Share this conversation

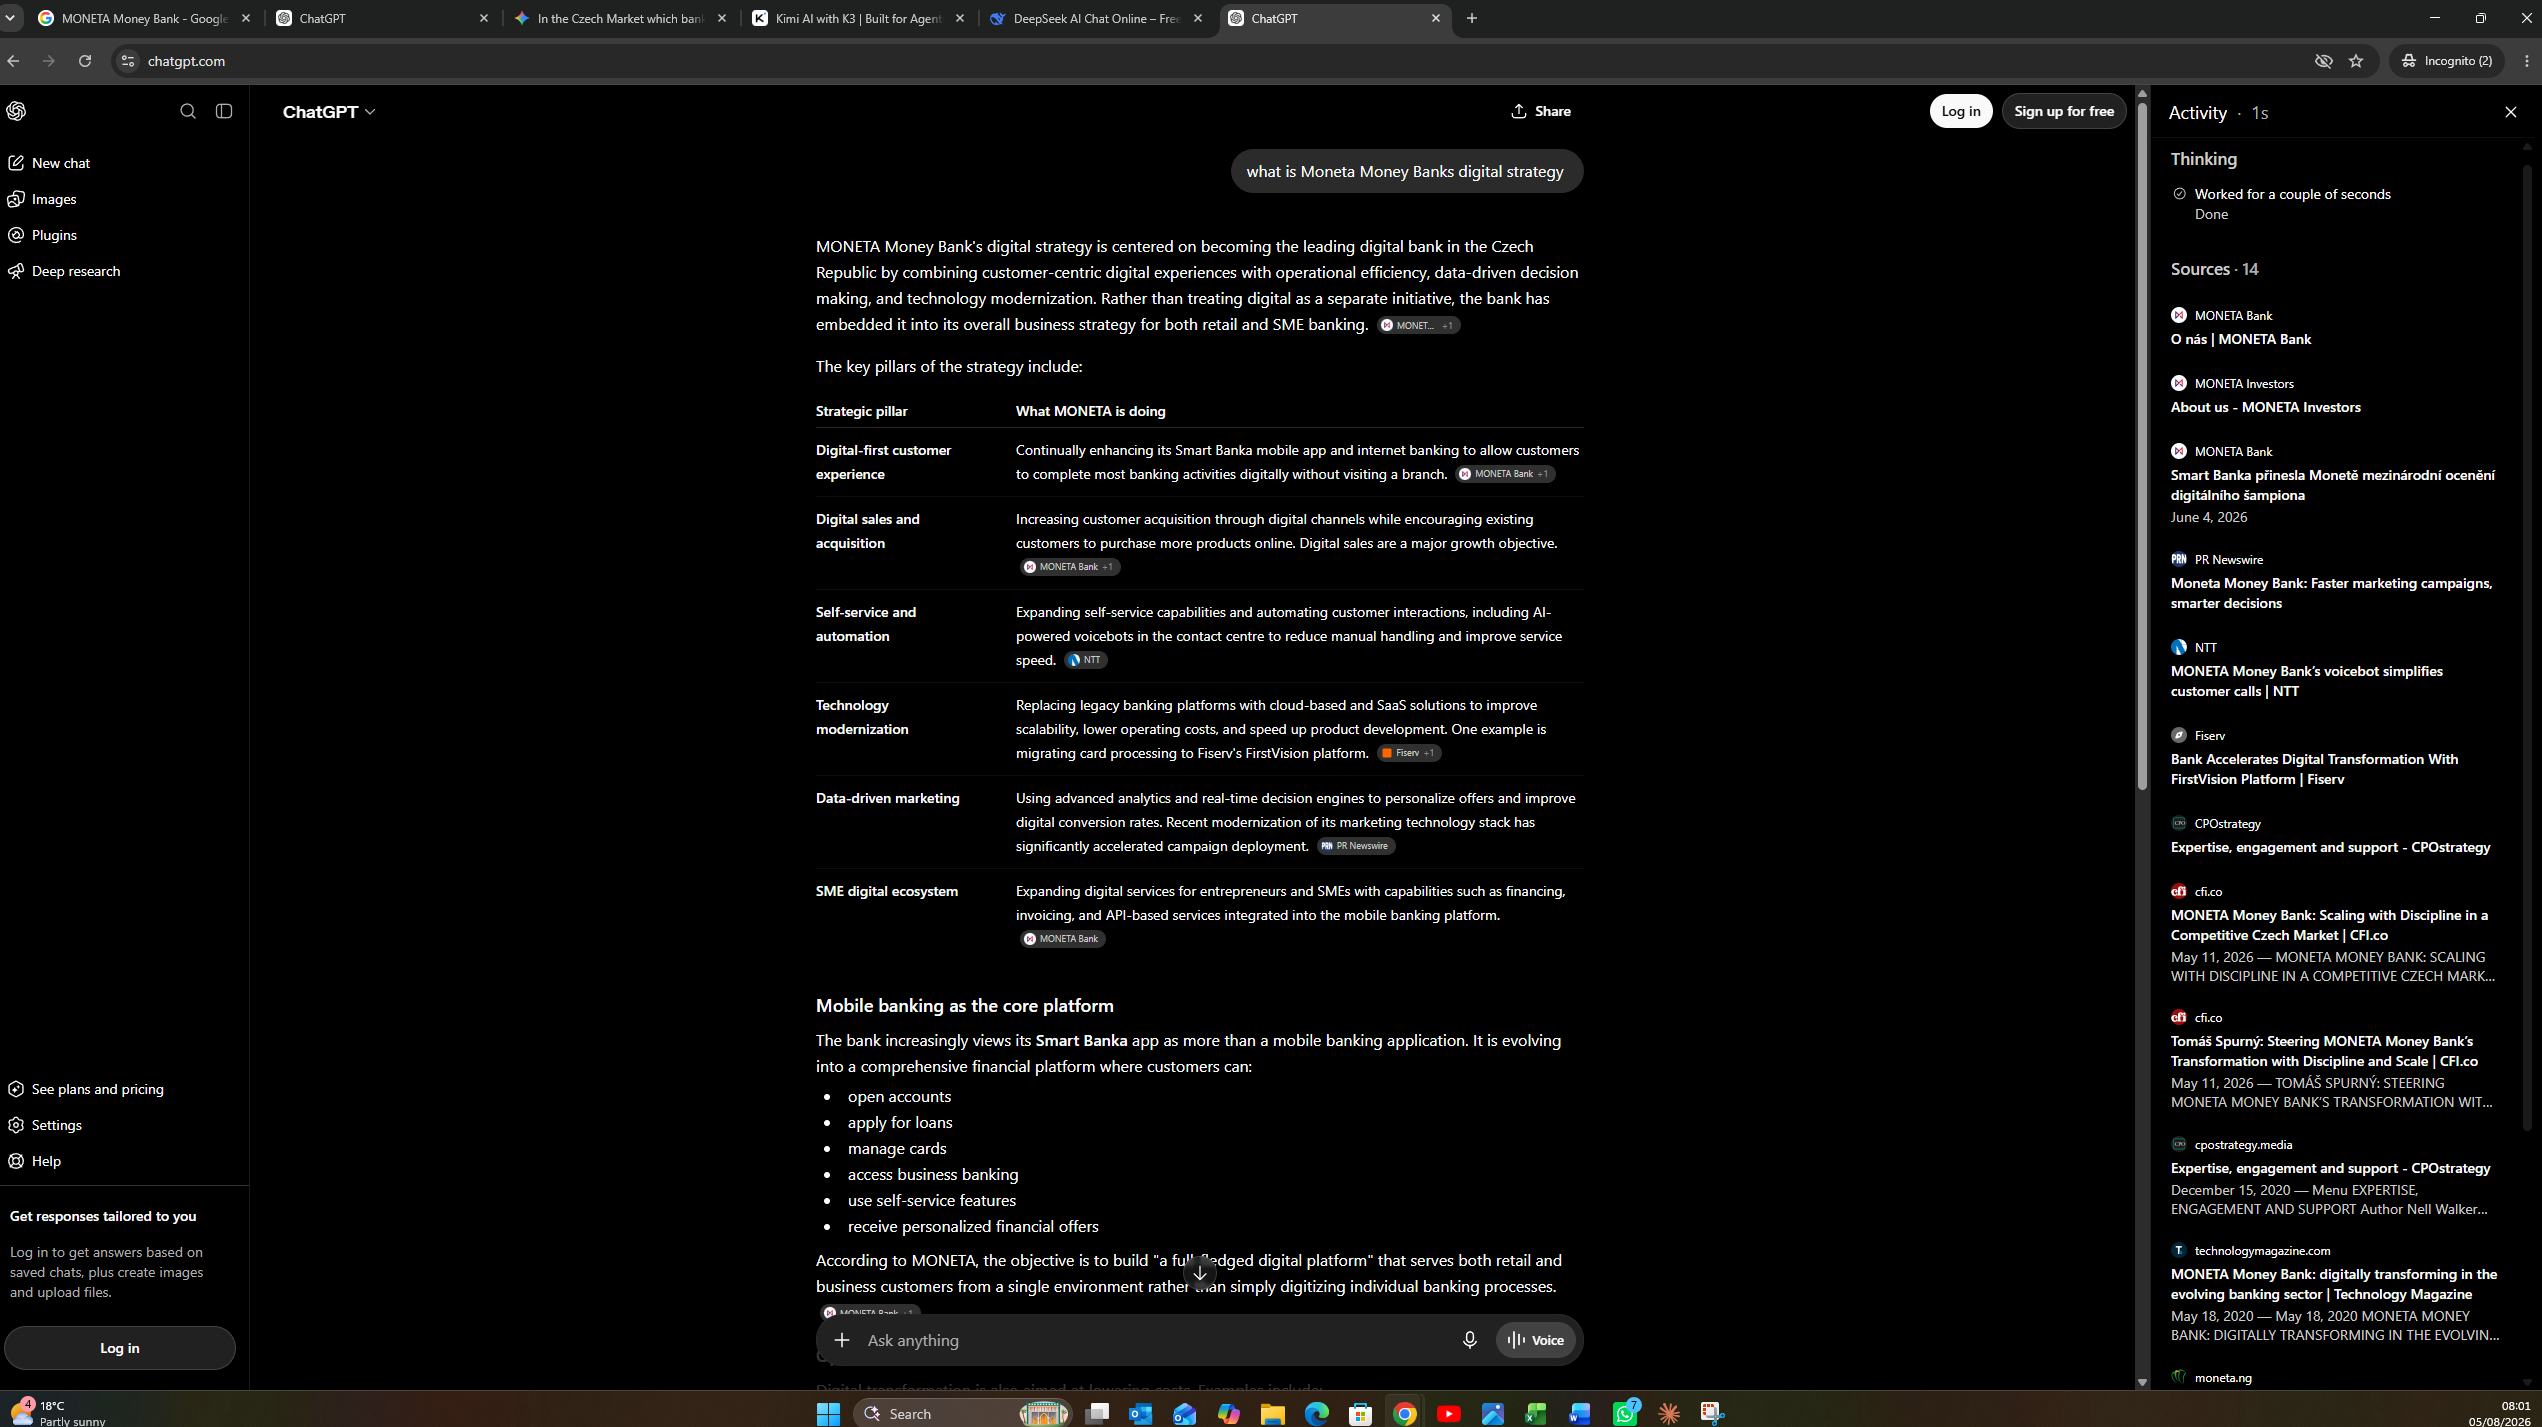click(1541, 111)
